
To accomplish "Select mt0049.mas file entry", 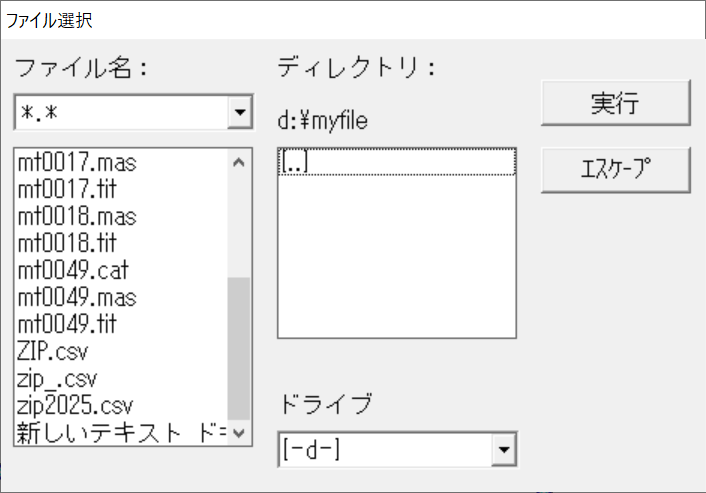I will coord(77,297).
